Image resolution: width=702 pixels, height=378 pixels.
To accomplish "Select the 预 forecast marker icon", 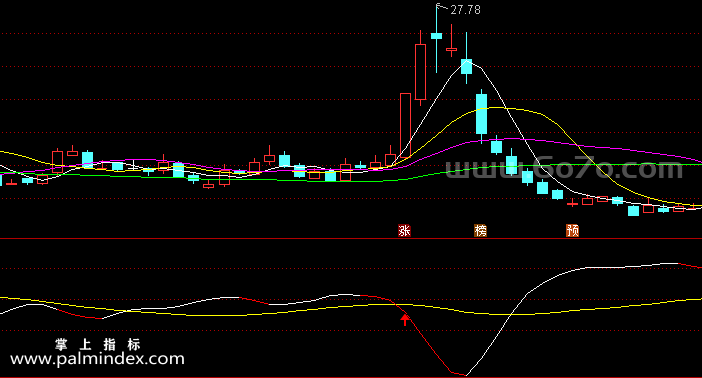I will [573, 231].
